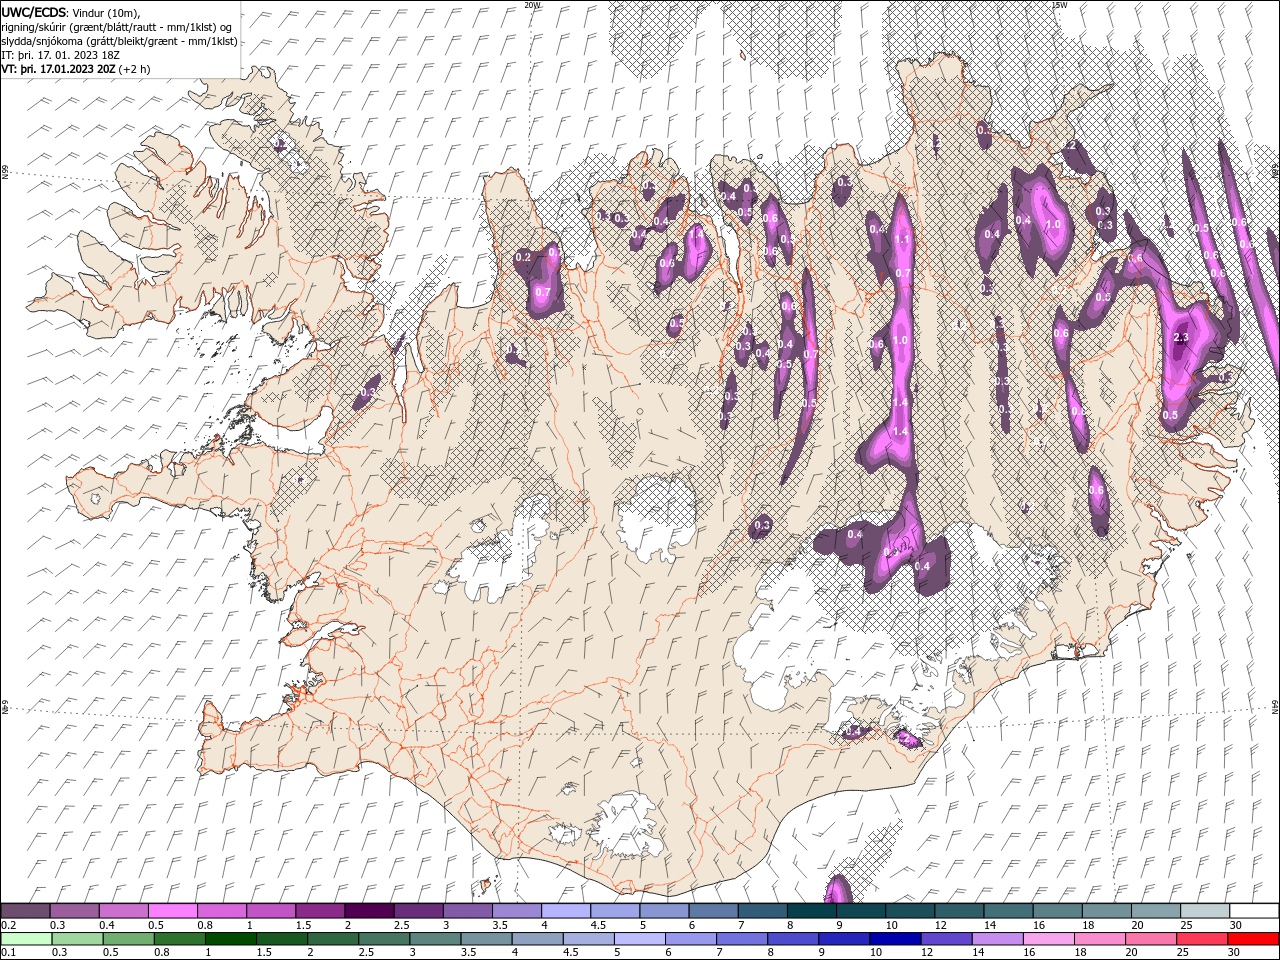Select the light blue 4–4.5 upper-scale swatch
Viewport: 1280px width, 960px height.
[565, 911]
